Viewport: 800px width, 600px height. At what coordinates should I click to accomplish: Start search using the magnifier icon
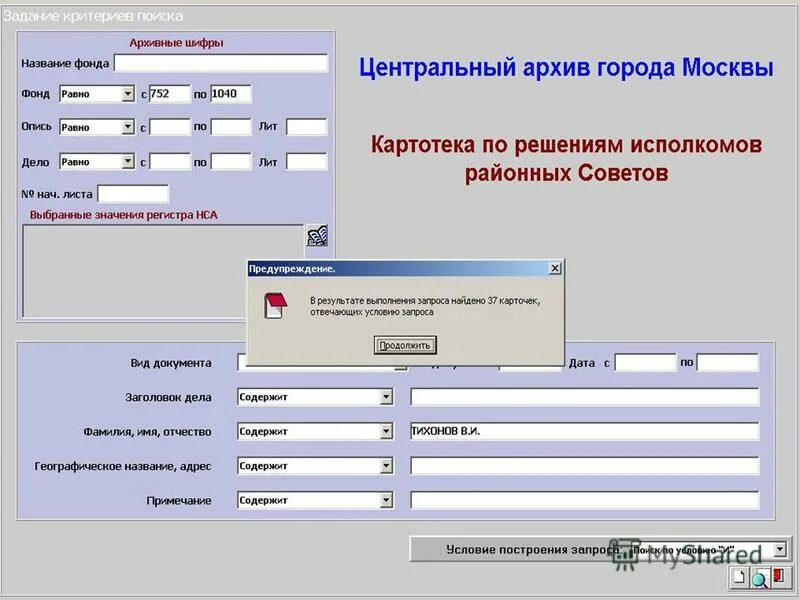(x=760, y=578)
